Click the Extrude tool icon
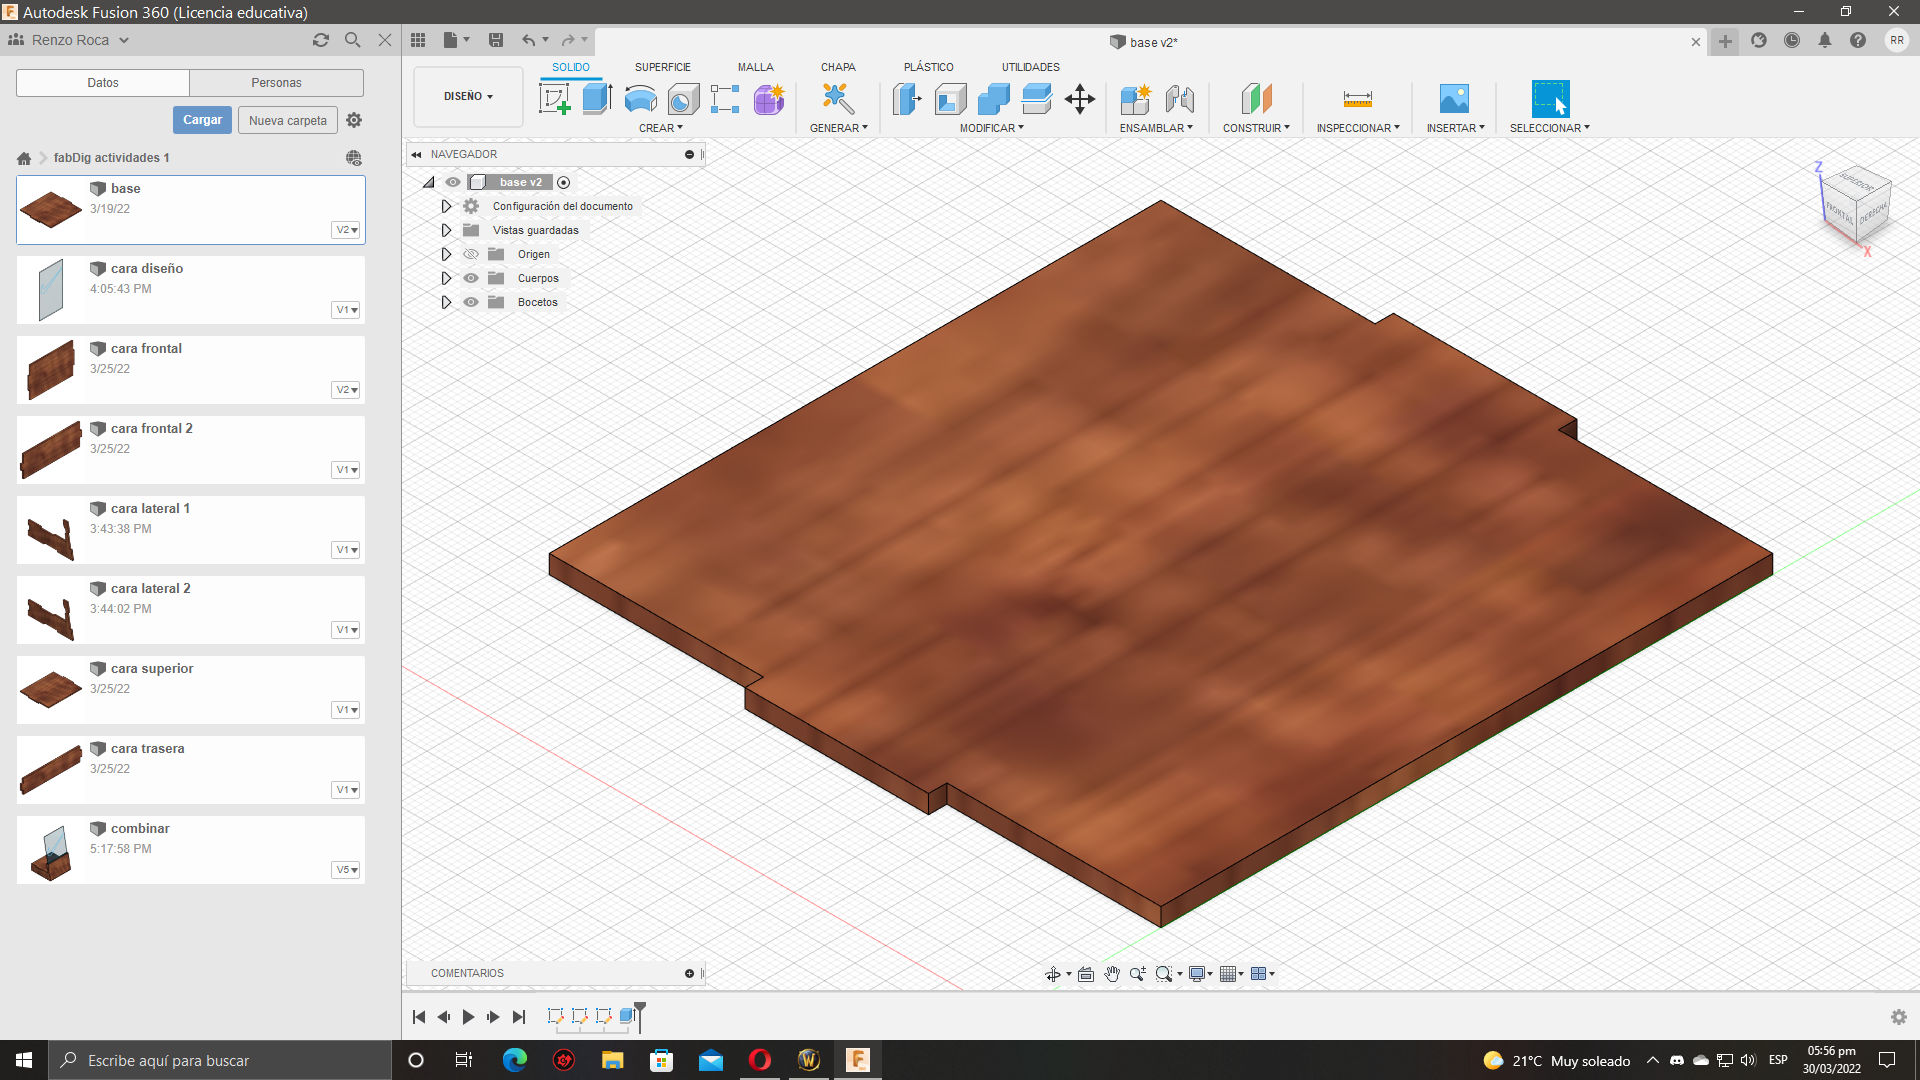The image size is (1920, 1080). coord(597,99)
